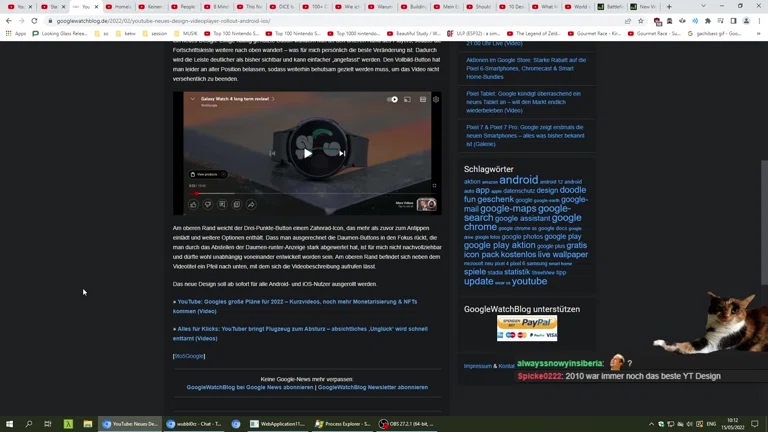
Task: Click the page vertical scrollbar thumb
Action: [764, 223]
